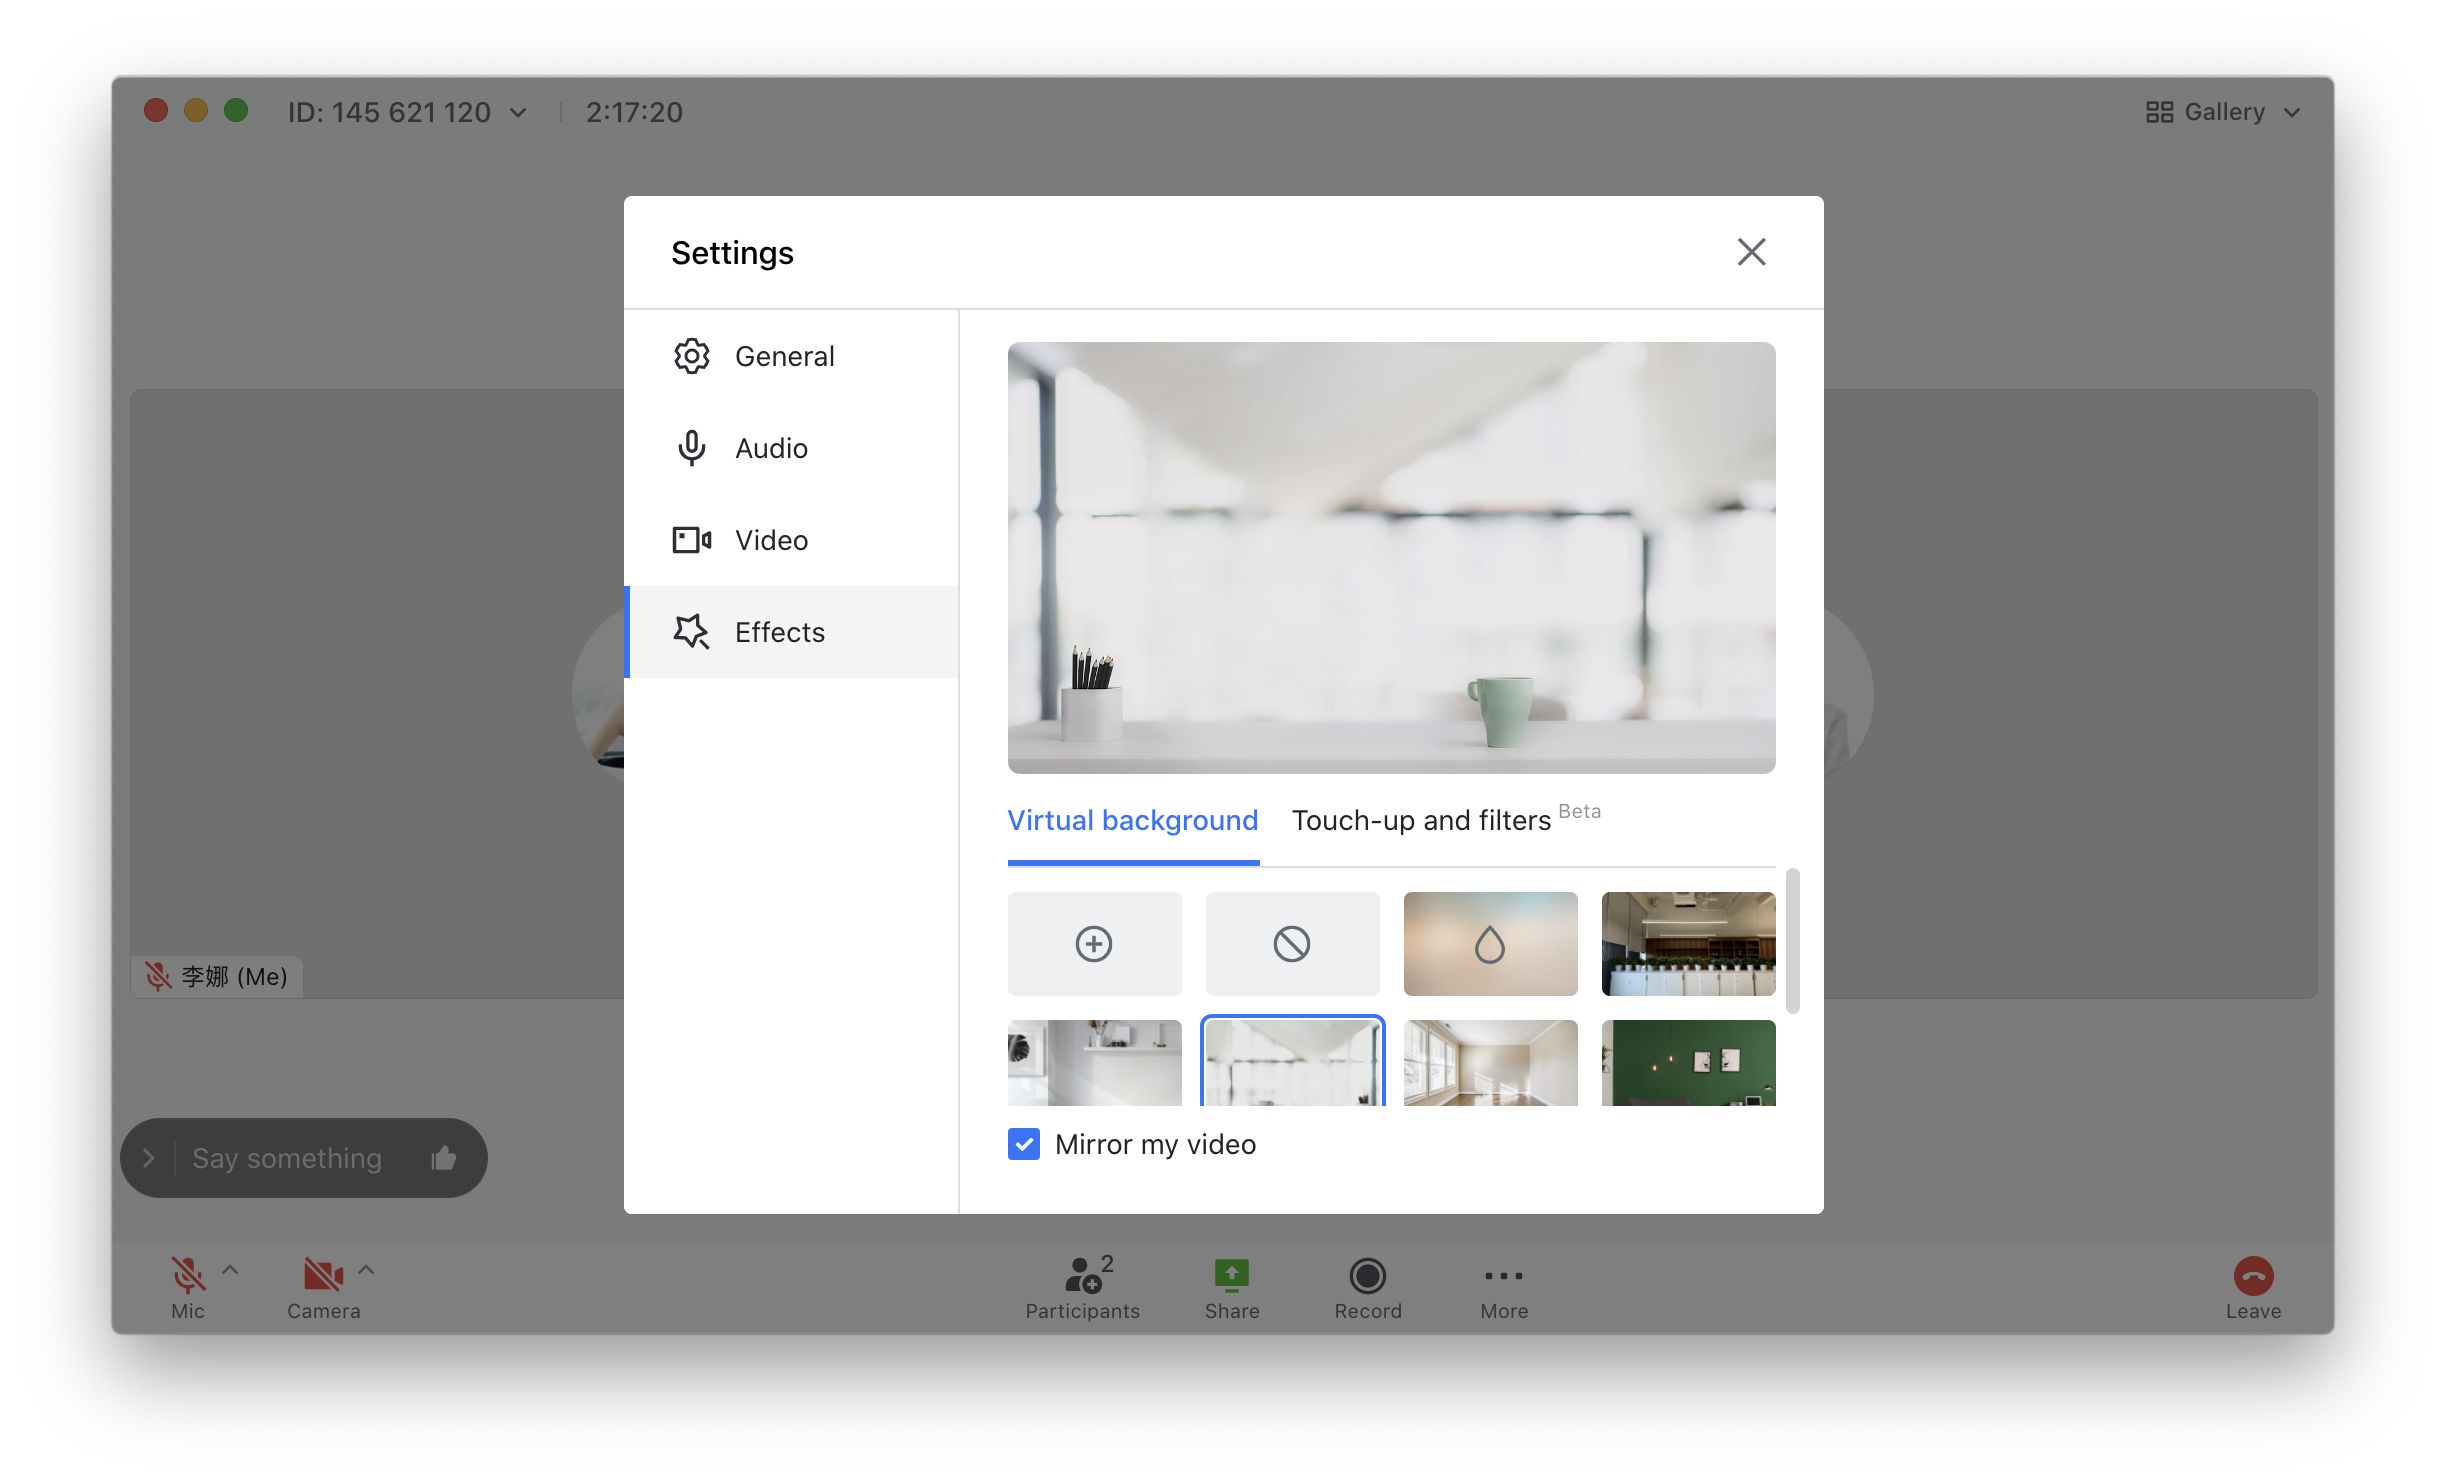Click the yellow macOS minimize button
2446x1482 pixels.
coord(196,110)
